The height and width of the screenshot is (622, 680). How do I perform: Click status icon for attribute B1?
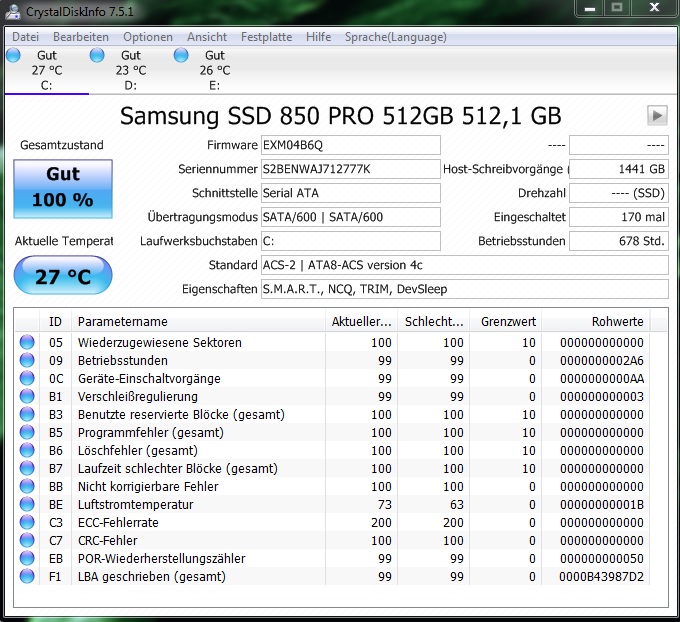pyautogui.click(x=27, y=396)
